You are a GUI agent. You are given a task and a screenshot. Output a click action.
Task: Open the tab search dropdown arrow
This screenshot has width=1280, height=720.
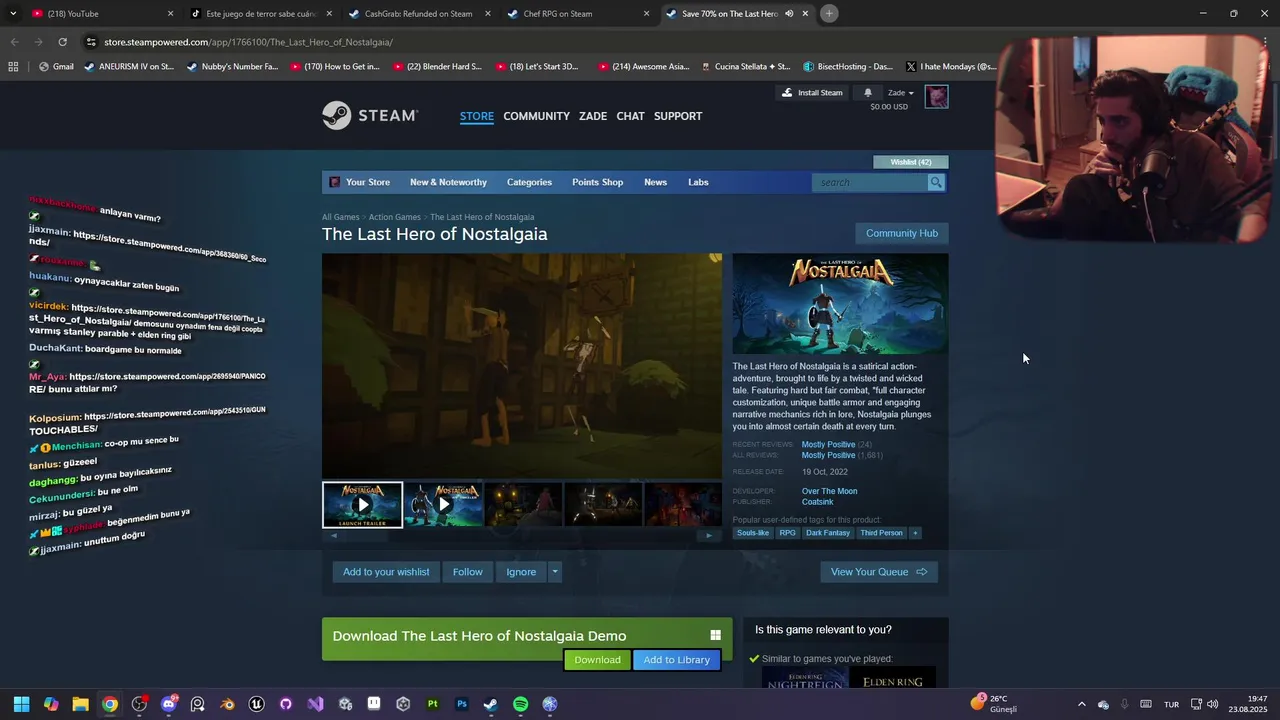13,14
